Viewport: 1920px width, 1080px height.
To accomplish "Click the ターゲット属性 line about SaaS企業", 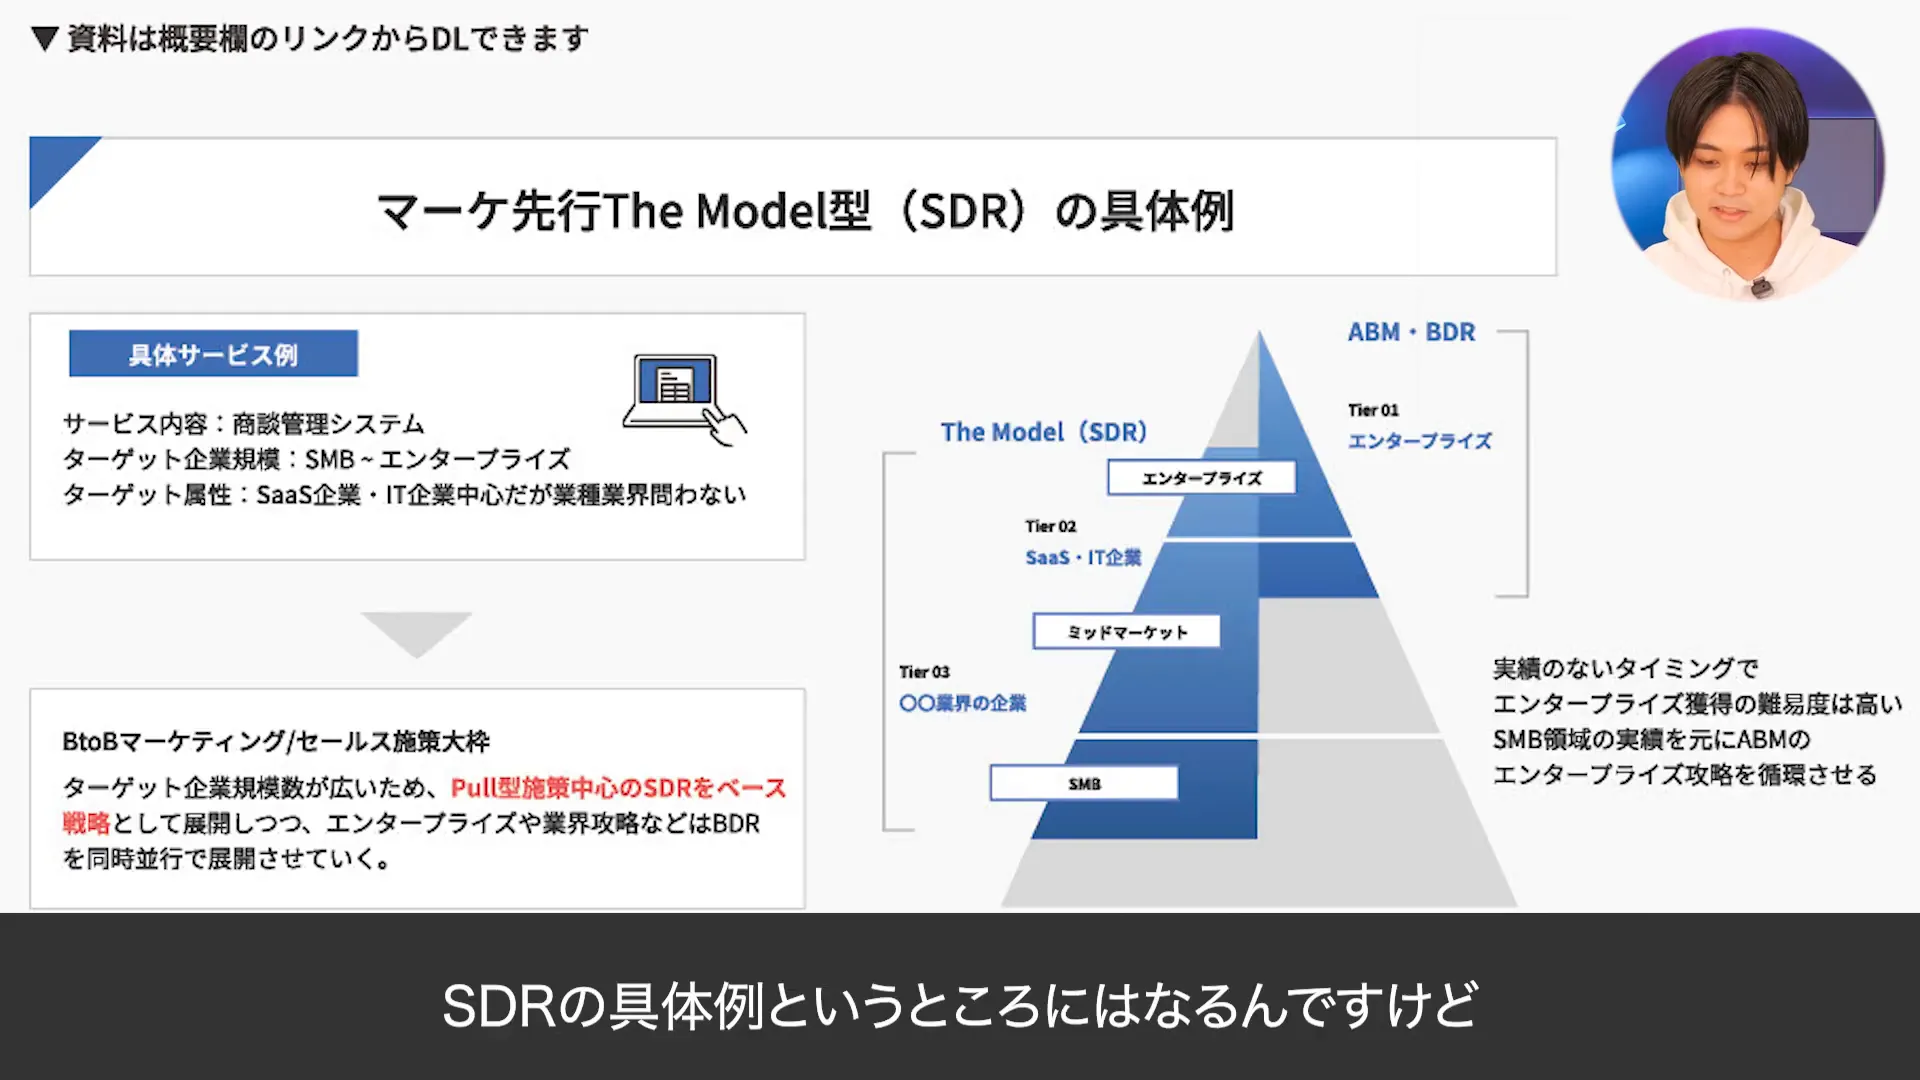I will [x=404, y=495].
